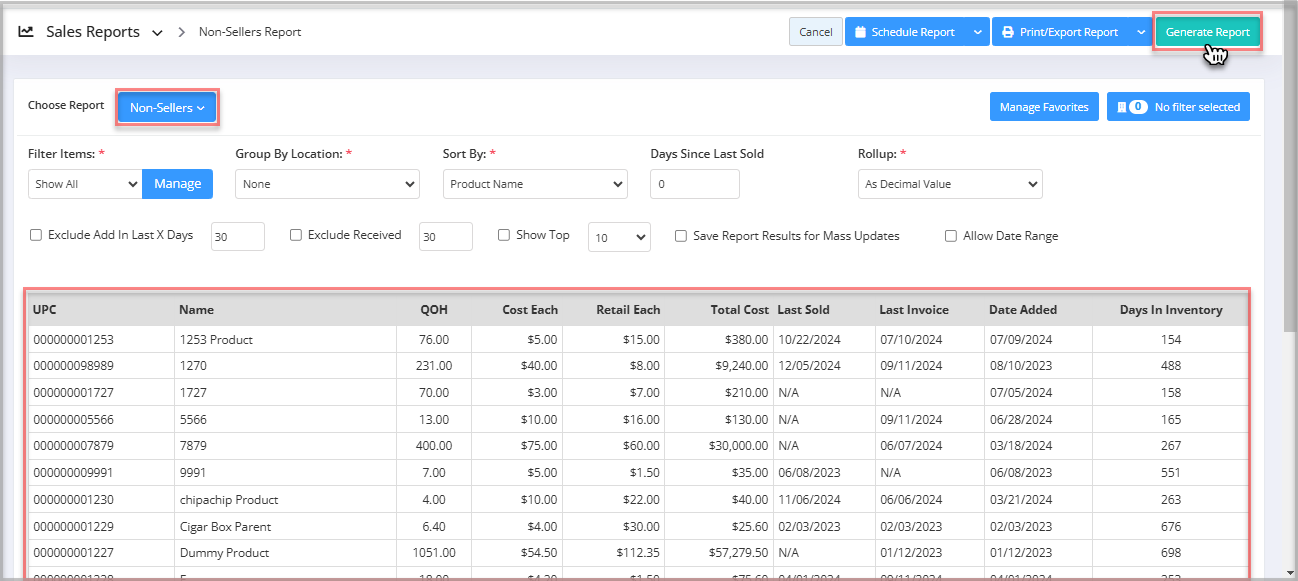Click the $57,279.50 total cost cell
This screenshot has width=1298, height=581.
pyautogui.click(x=719, y=552)
